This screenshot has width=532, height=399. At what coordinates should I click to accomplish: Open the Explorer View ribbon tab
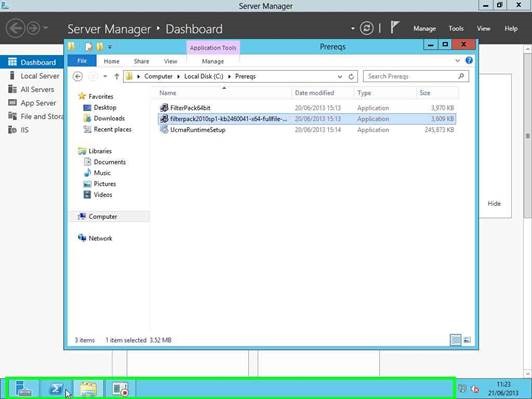170,61
